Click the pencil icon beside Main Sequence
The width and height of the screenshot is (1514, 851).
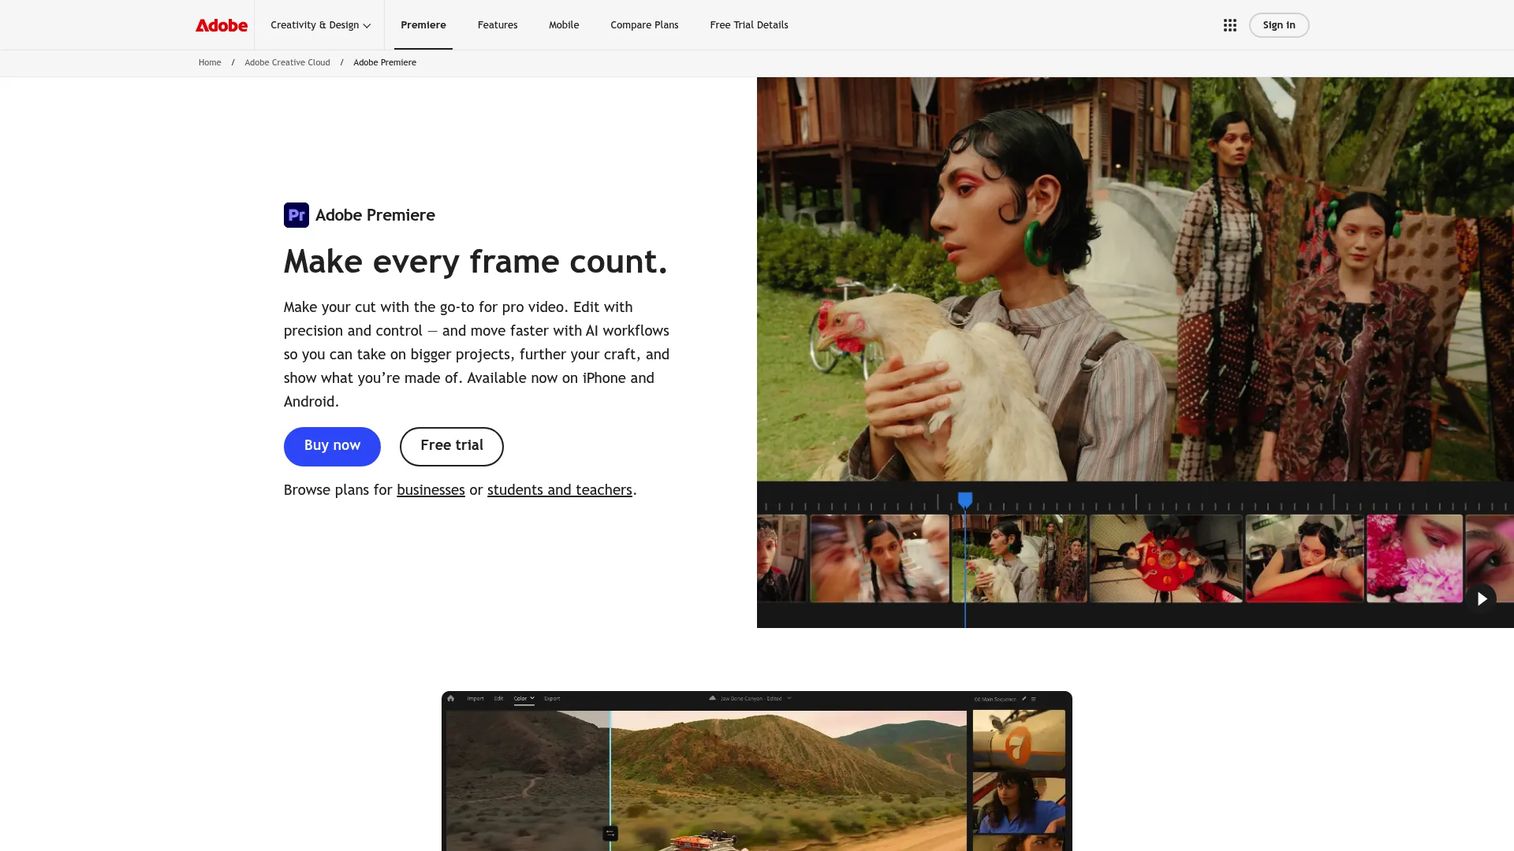1024,699
